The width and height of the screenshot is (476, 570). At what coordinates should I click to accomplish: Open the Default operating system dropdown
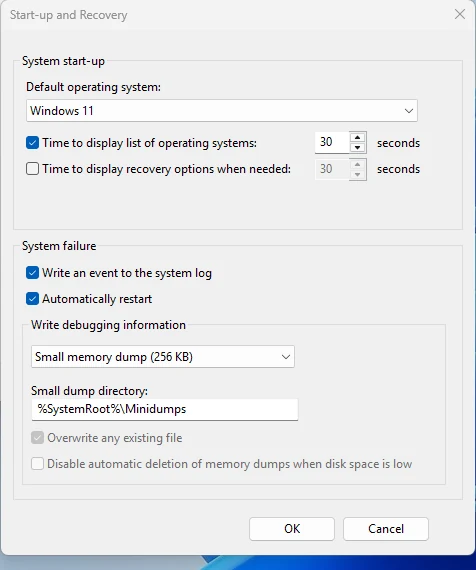(x=222, y=111)
